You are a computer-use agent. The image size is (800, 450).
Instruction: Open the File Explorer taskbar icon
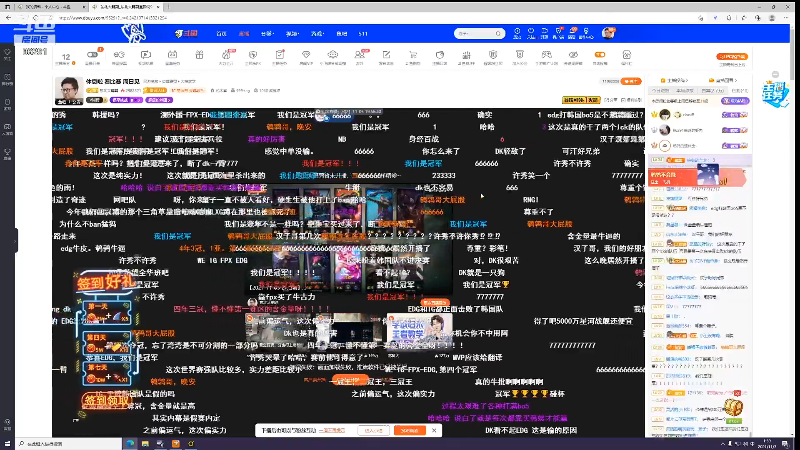point(145,444)
